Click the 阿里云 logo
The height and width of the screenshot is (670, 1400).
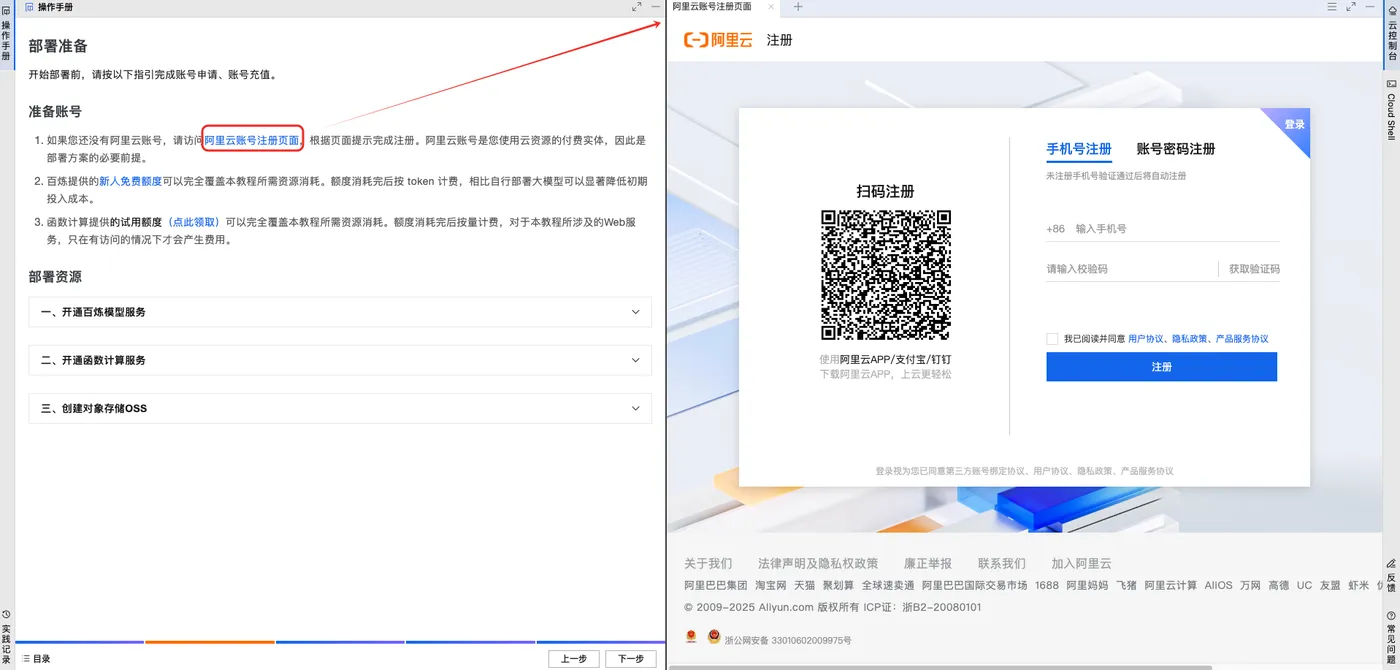[x=718, y=40]
